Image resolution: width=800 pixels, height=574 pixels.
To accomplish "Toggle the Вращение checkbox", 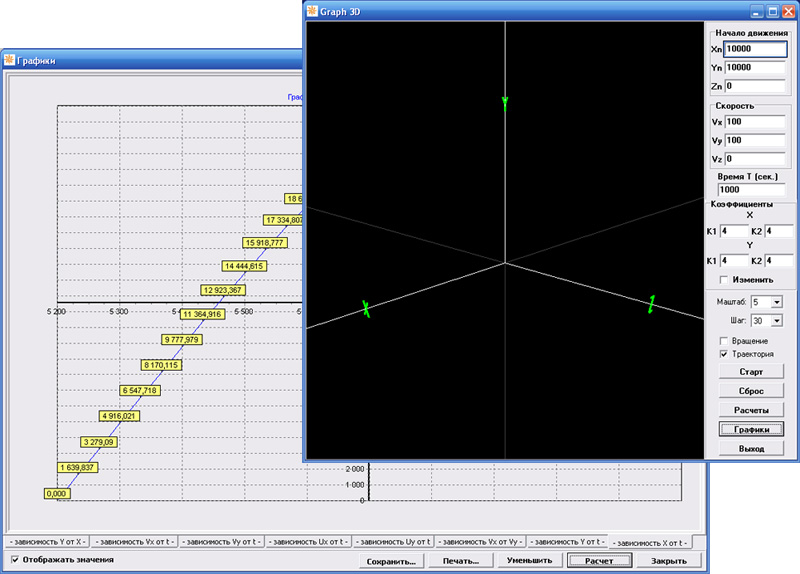I will point(724,341).
